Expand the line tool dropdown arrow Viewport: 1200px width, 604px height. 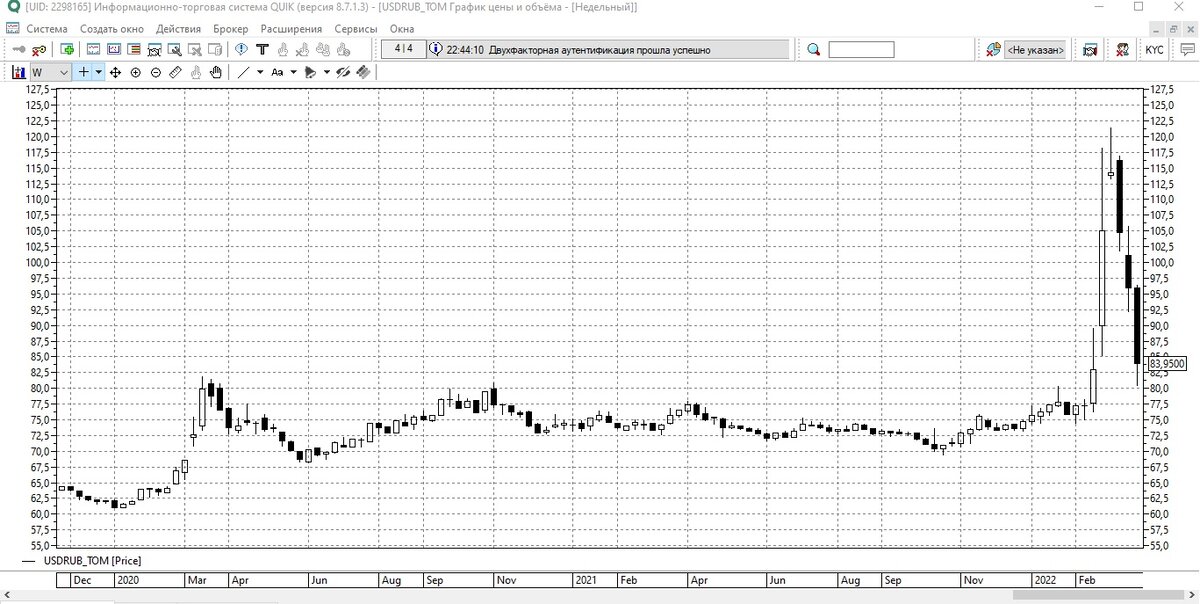(260, 72)
